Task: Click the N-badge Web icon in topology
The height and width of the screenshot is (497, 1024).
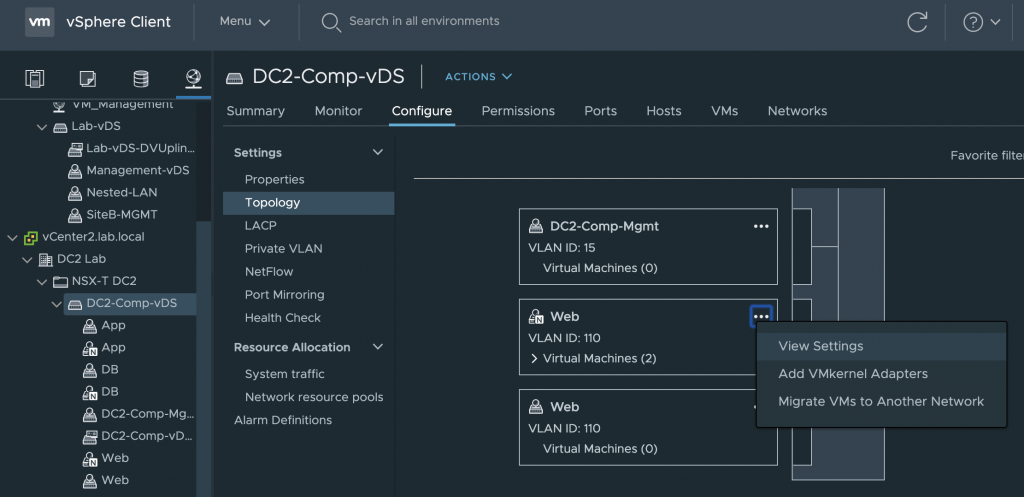Action: 536,317
